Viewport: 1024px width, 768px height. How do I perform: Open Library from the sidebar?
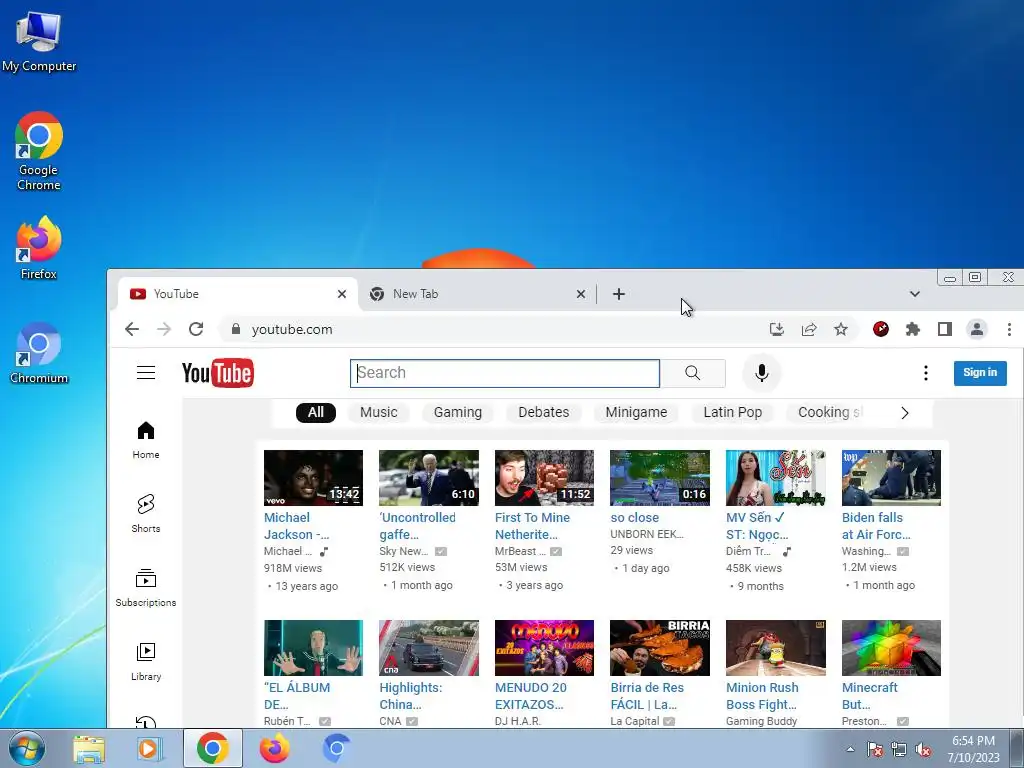pos(146,662)
